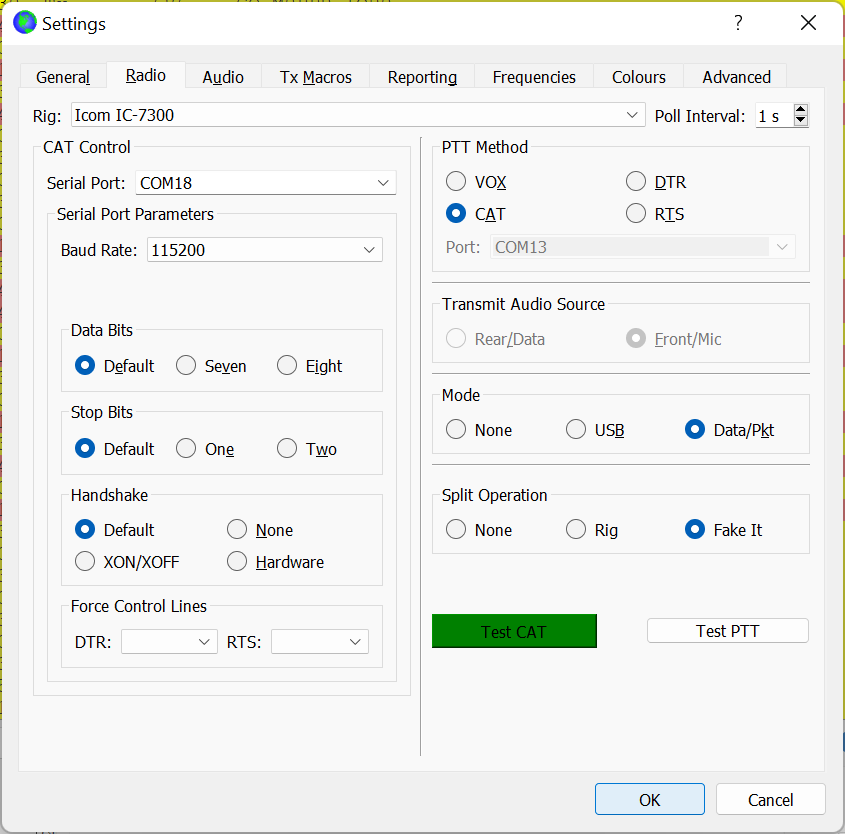Decrease the Poll Interval value

tap(801, 121)
